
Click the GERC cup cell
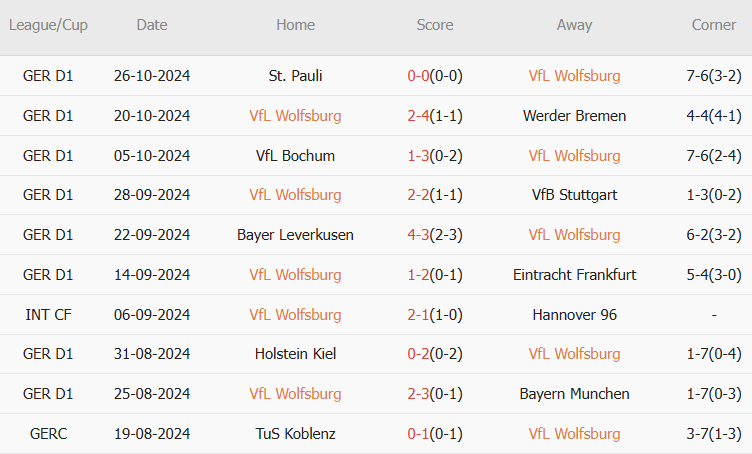point(48,434)
